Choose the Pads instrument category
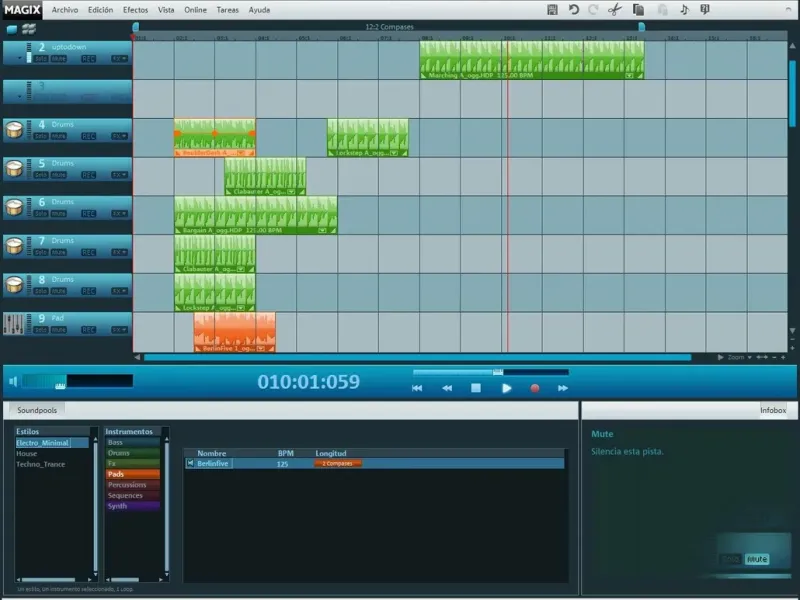 tap(133, 474)
